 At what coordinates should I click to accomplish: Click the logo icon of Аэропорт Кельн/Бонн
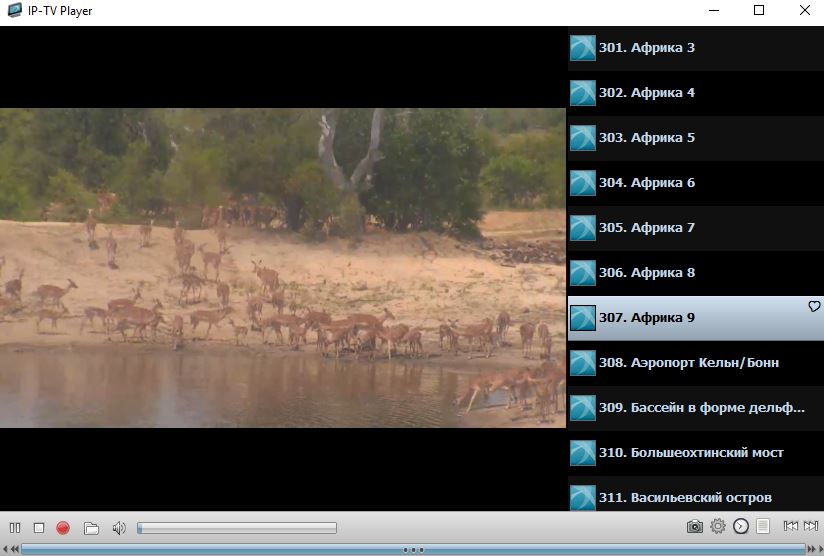(583, 363)
